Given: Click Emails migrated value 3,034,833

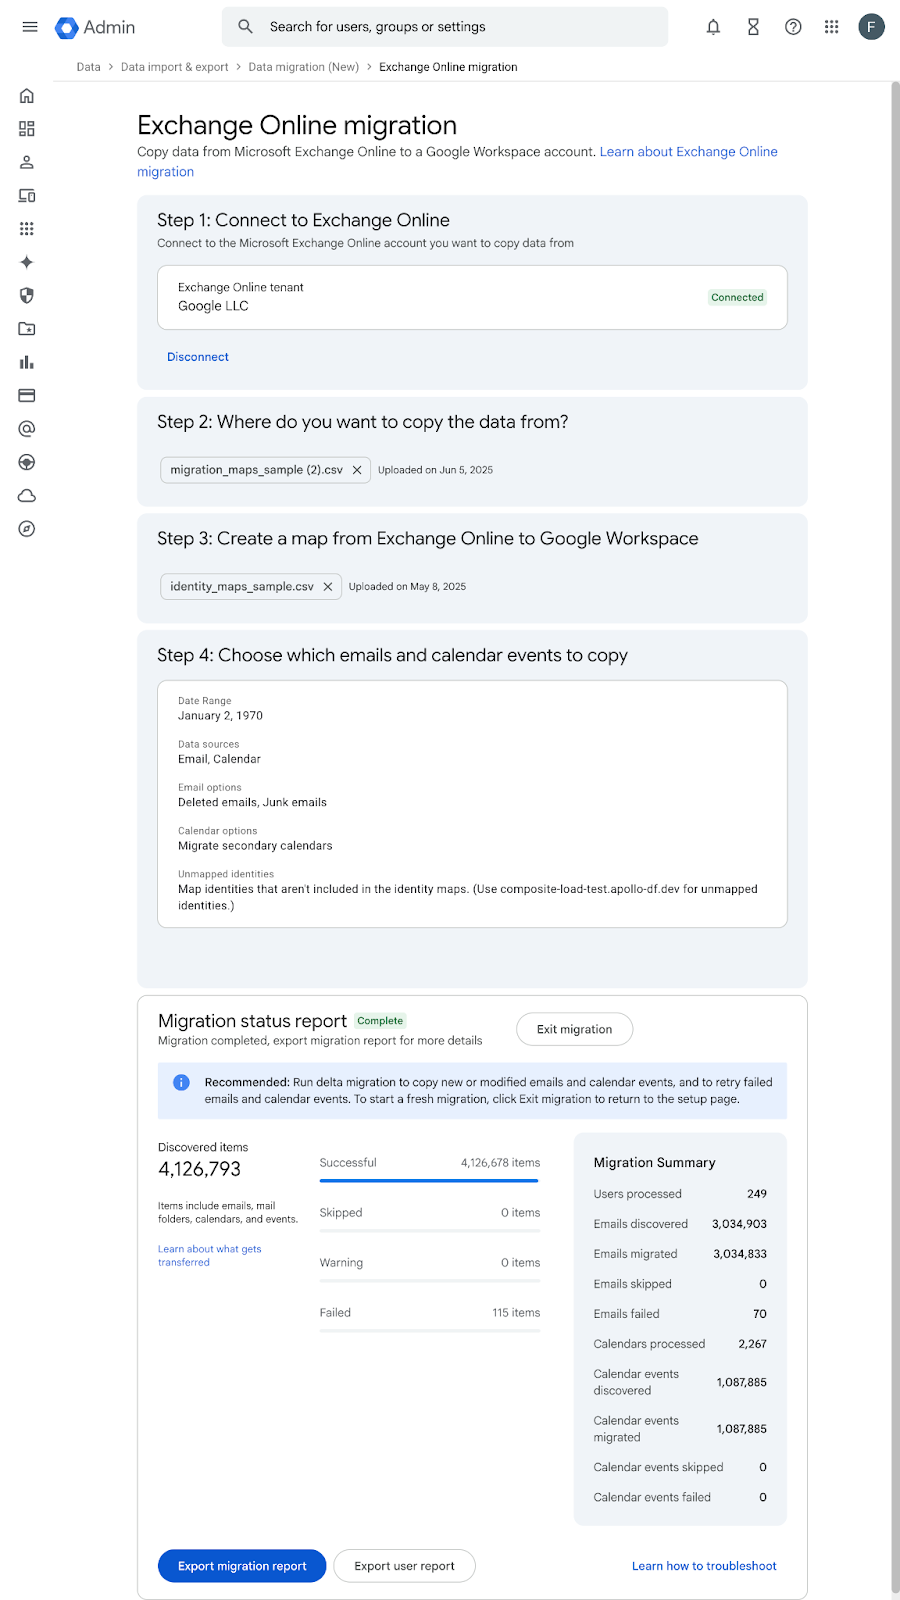Looking at the screenshot, I should click(740, 1254).
